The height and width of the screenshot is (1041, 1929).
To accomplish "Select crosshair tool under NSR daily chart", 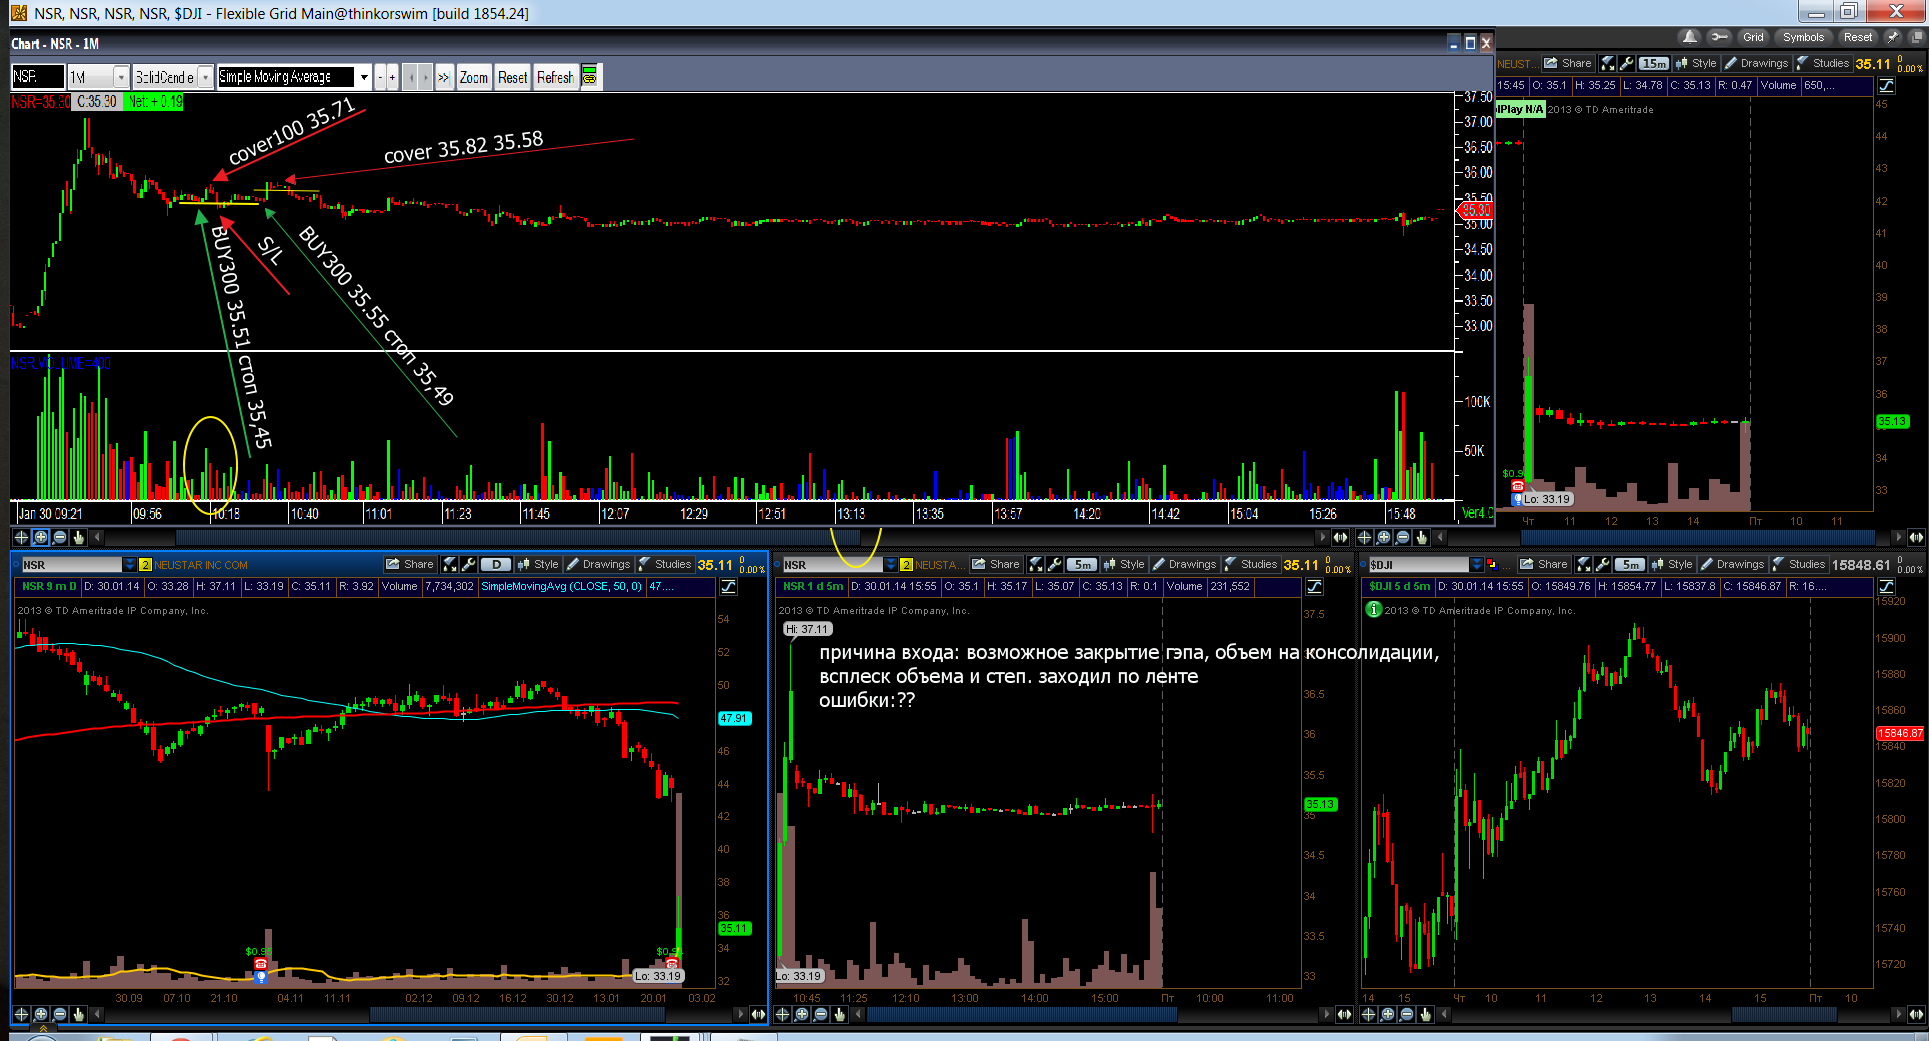I will pyautogui.click(x=21, y=1014).
